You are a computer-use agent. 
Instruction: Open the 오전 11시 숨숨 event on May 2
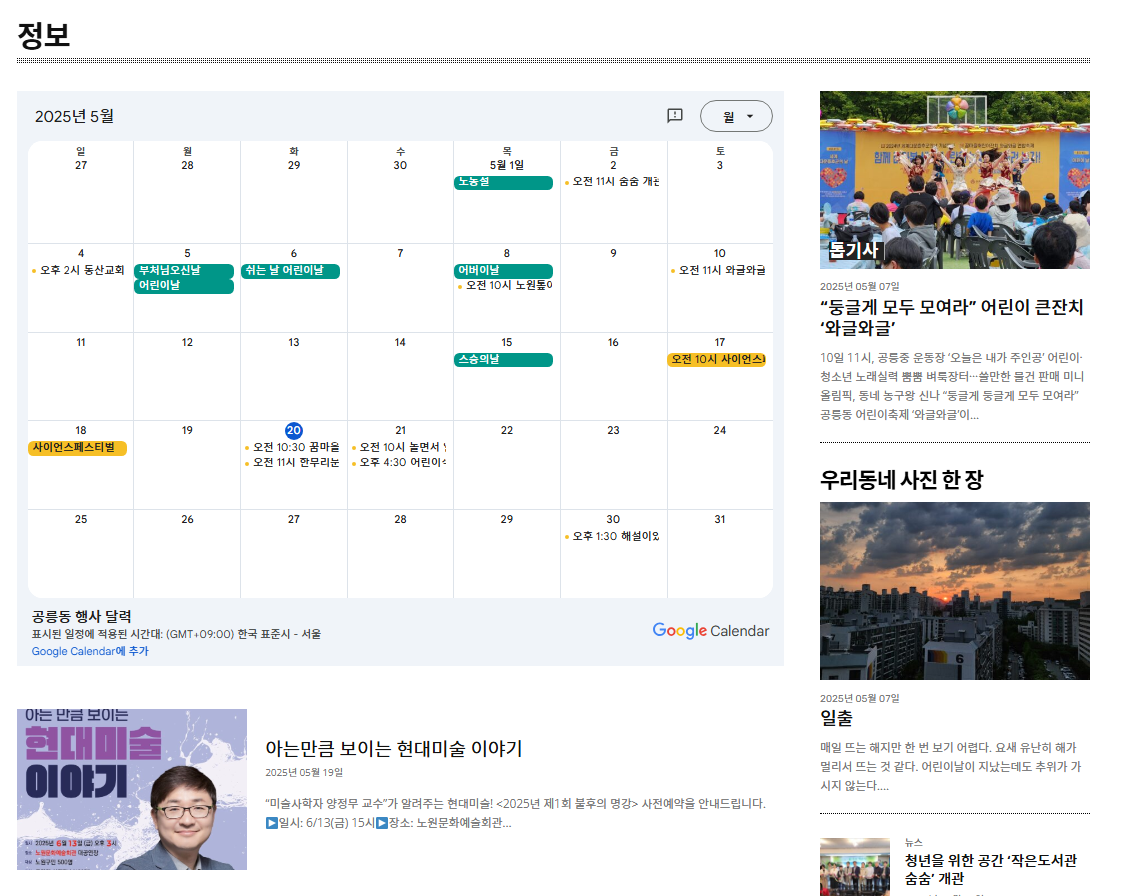(x=613, y=182)
